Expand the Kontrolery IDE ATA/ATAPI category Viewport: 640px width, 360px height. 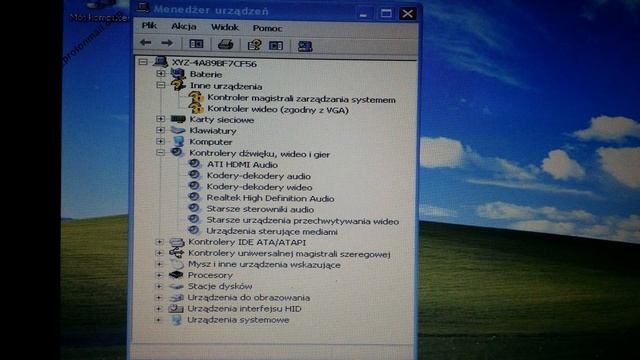(159, 242)
